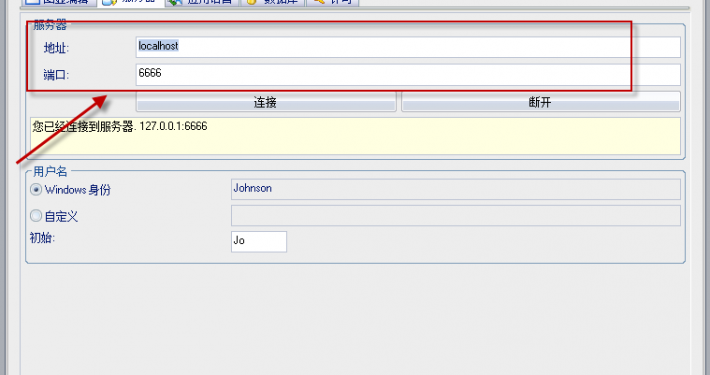This screenshot has height=375, width=710.
Task: Click the 断开 button
Action: pyautogui.click(x=541, y=102)
